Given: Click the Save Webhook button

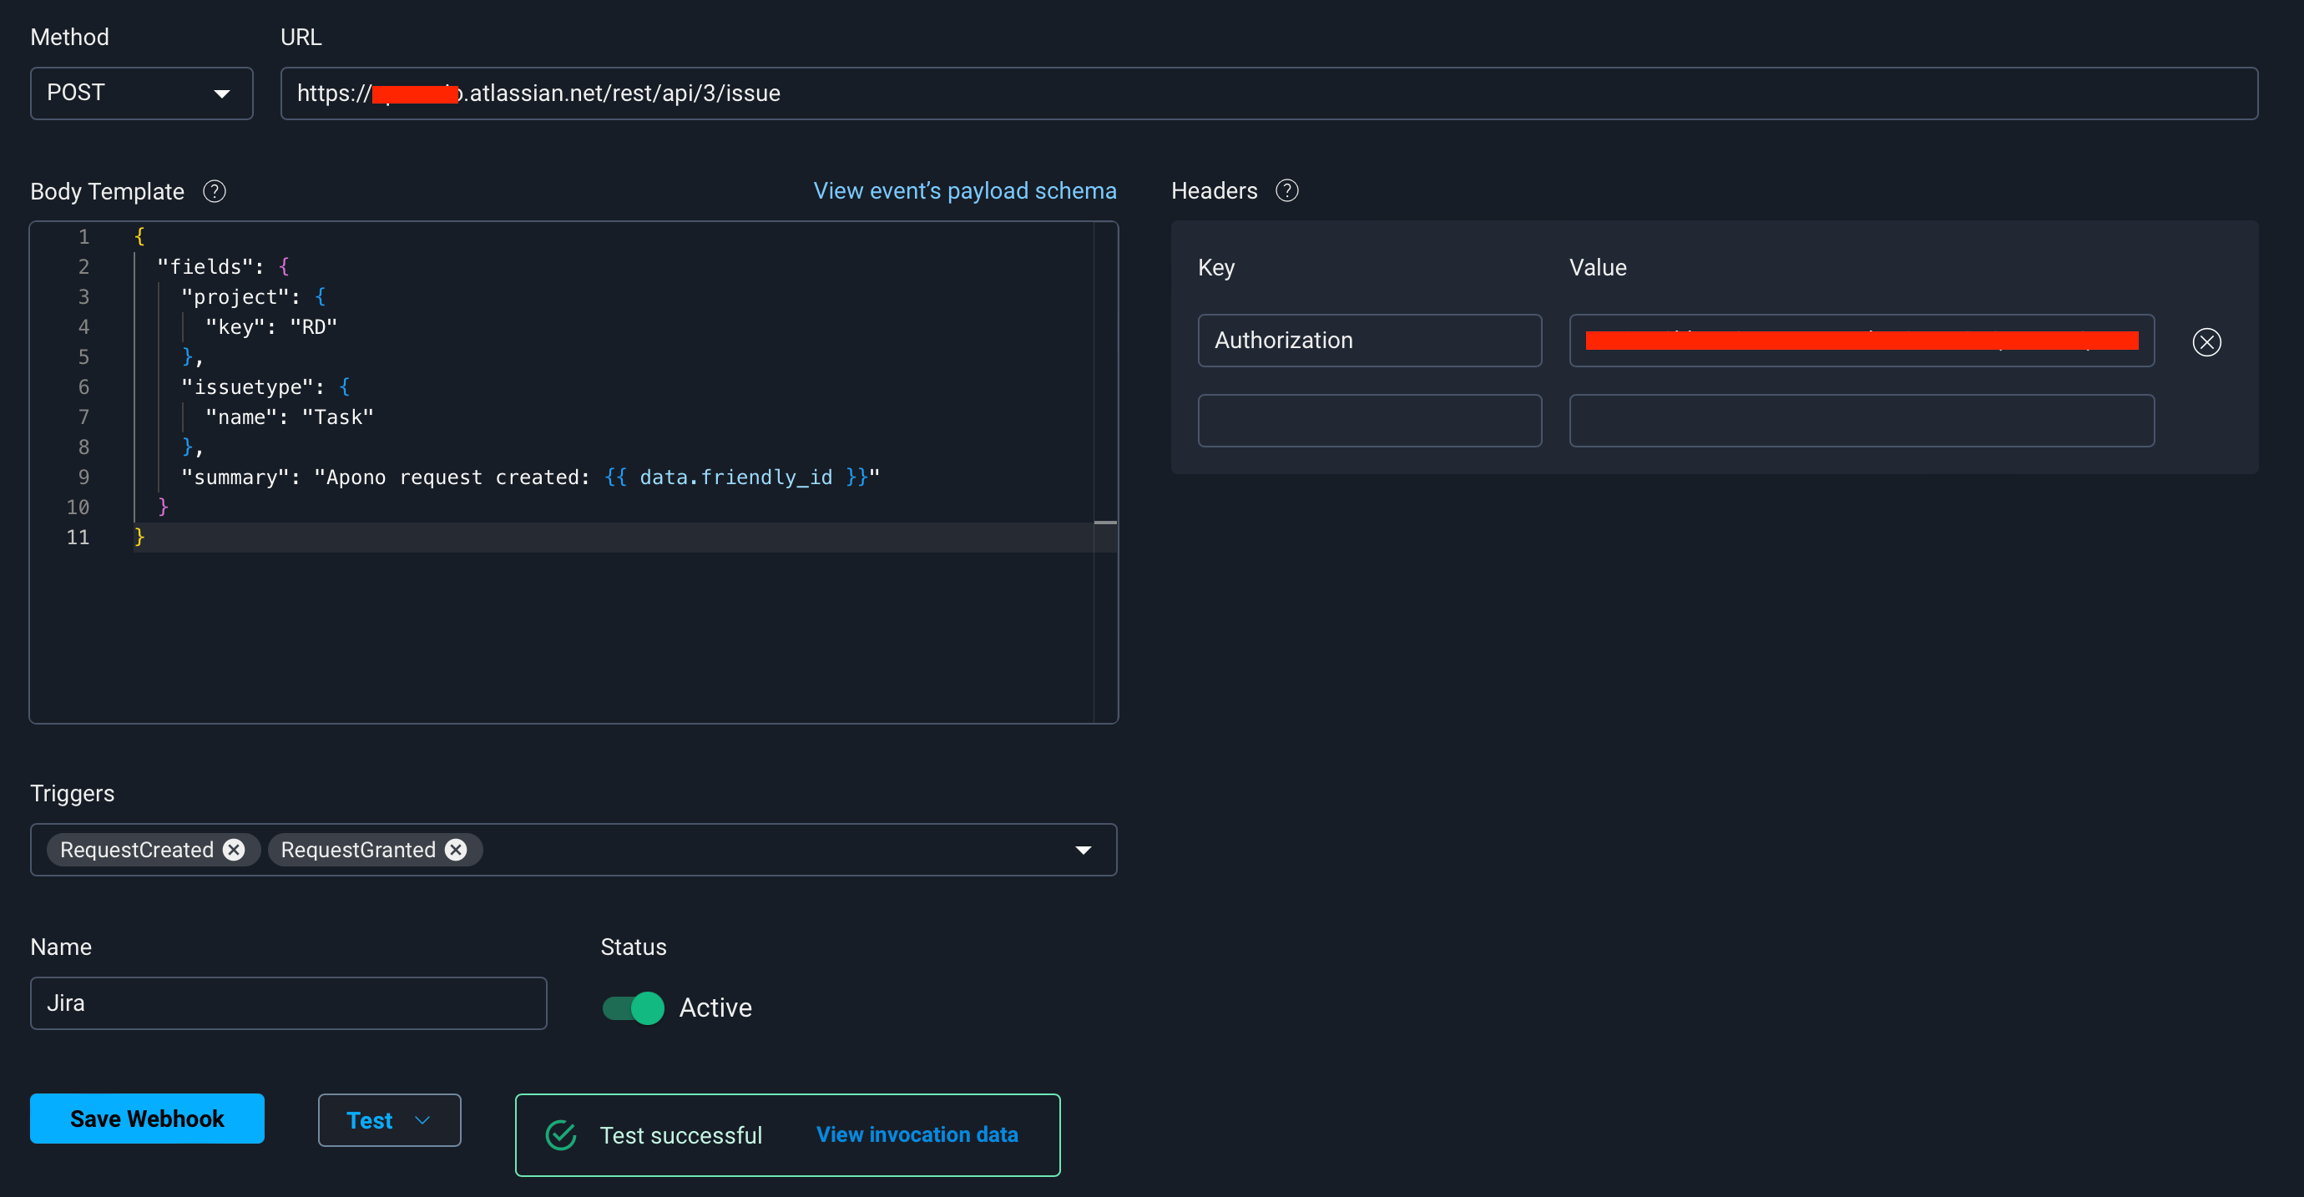Looking at the screenshot, I should click(x=147, y=1118).
